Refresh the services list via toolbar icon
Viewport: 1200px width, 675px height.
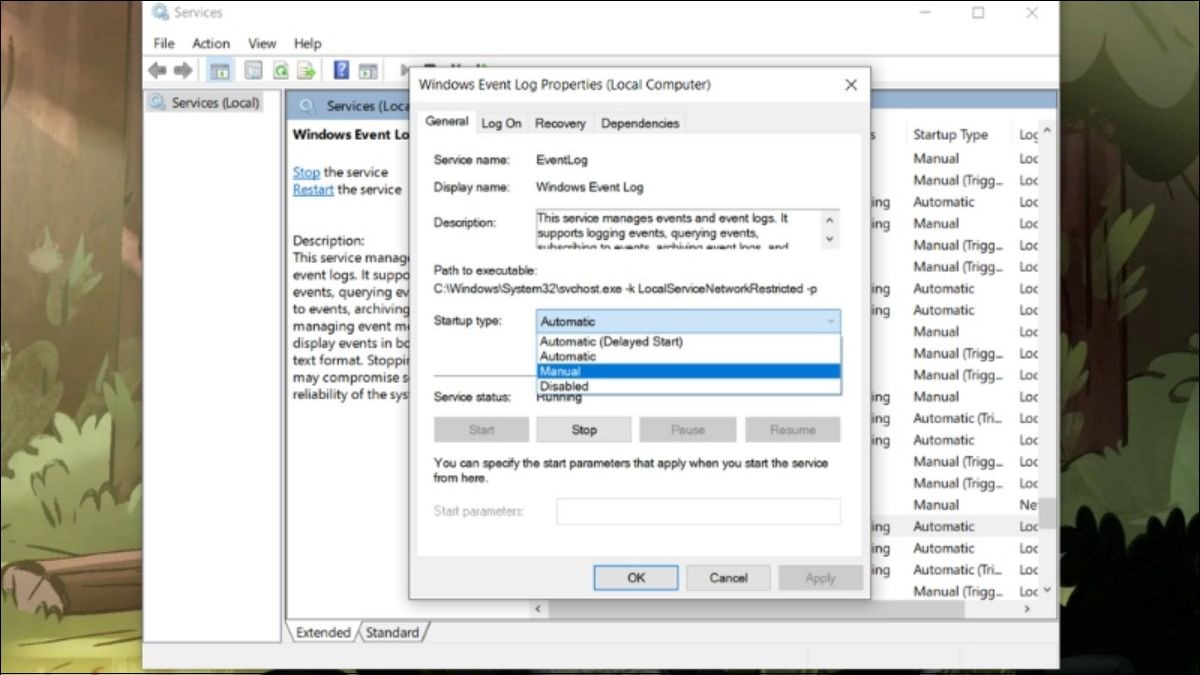pos(281,70)
